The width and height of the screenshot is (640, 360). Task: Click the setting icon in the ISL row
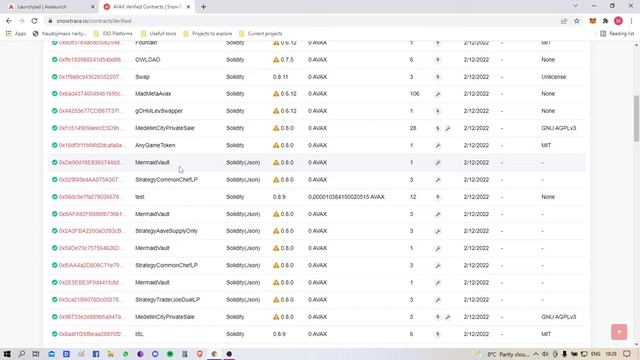(438, 334)
